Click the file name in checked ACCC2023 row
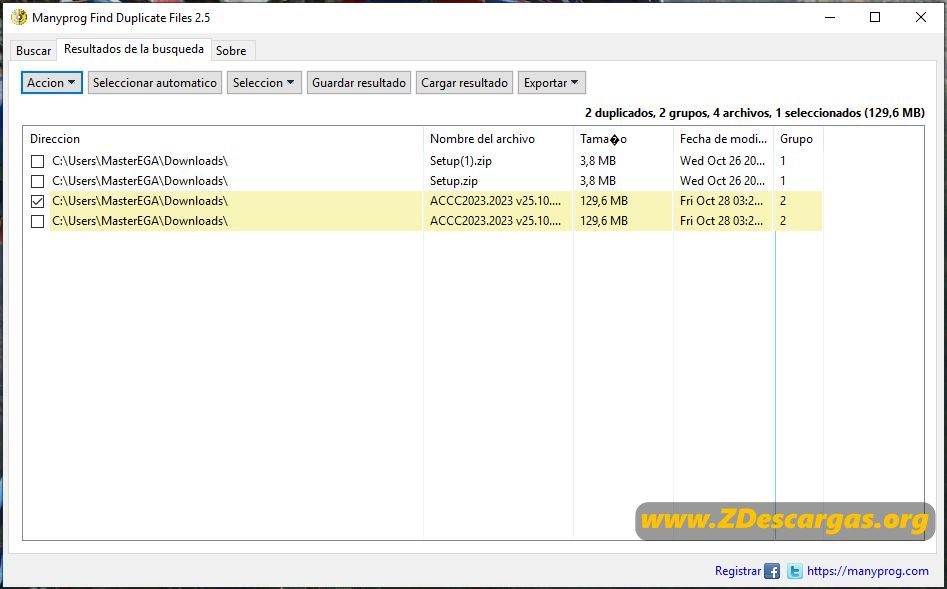Viewport: 947px width, 589px height. [x=495, y=201]
